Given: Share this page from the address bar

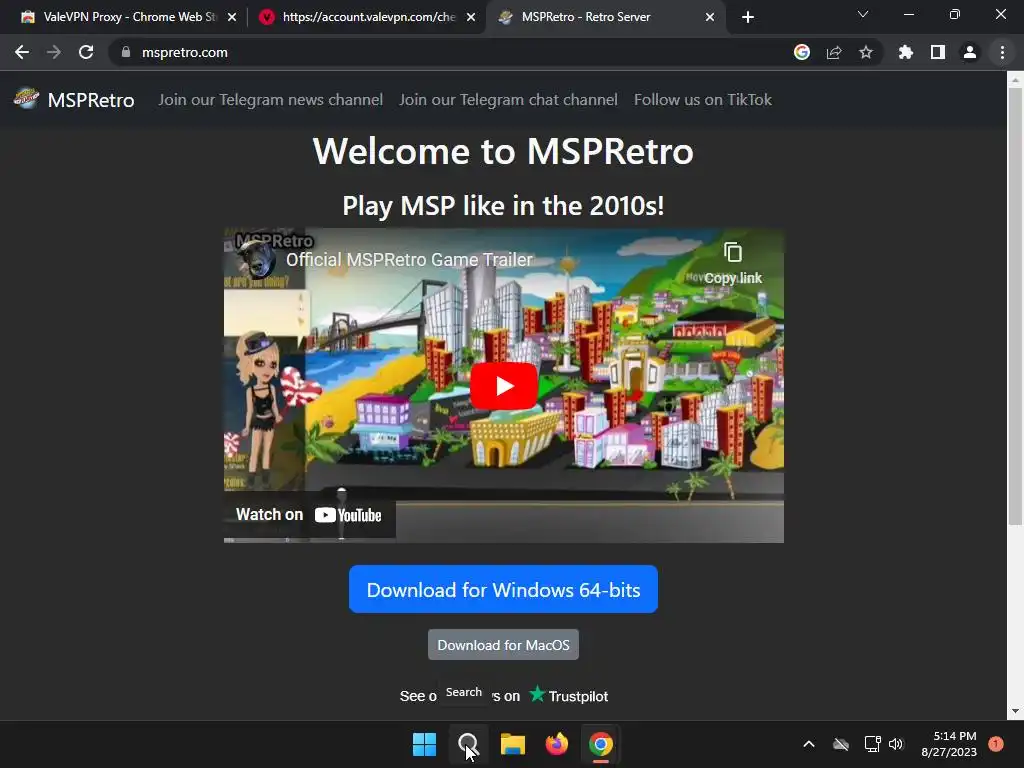Looking at the screenshot, I should tap(834, 52).
